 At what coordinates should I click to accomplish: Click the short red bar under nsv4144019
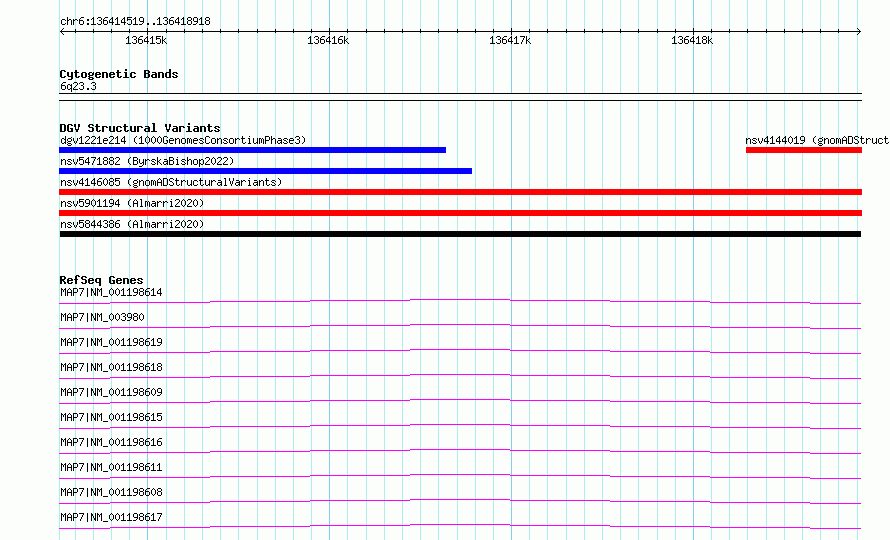tap(804, 150)
